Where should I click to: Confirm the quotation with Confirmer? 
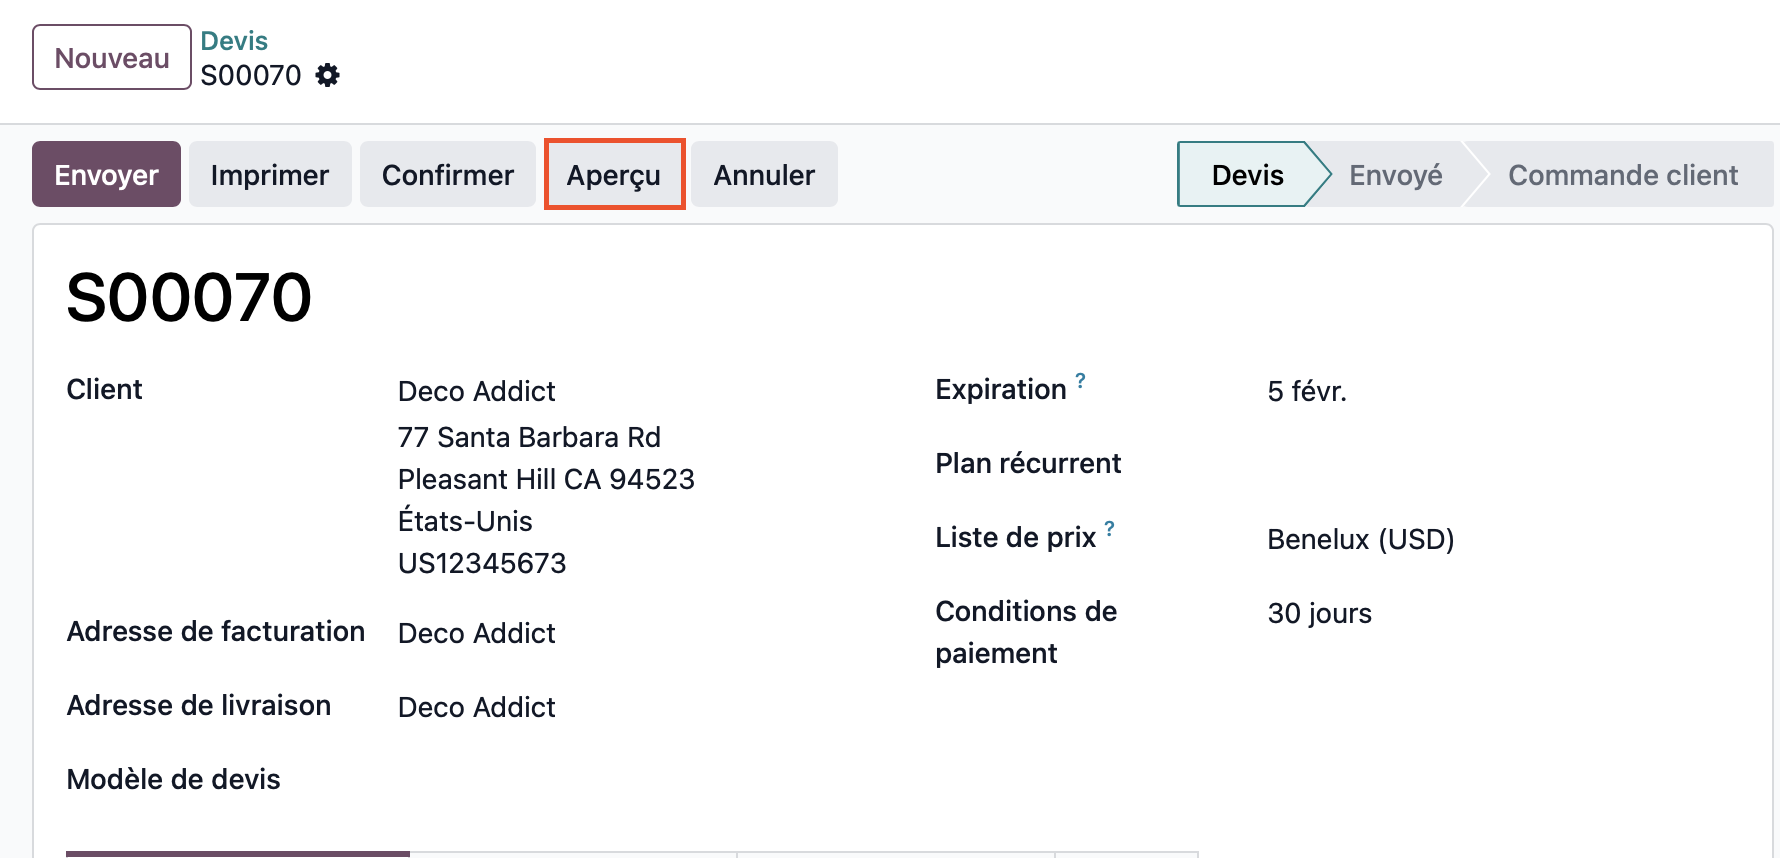(447, 175)
